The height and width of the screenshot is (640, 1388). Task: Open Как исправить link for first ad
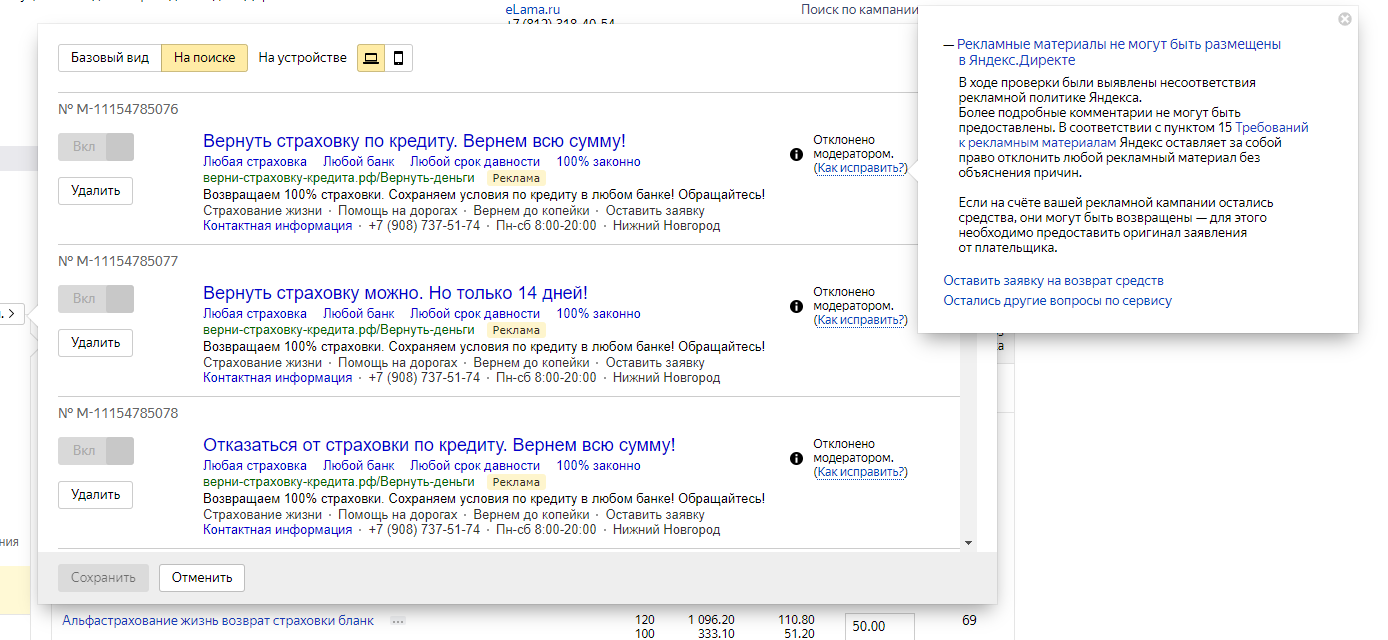(x=861, y=168)
